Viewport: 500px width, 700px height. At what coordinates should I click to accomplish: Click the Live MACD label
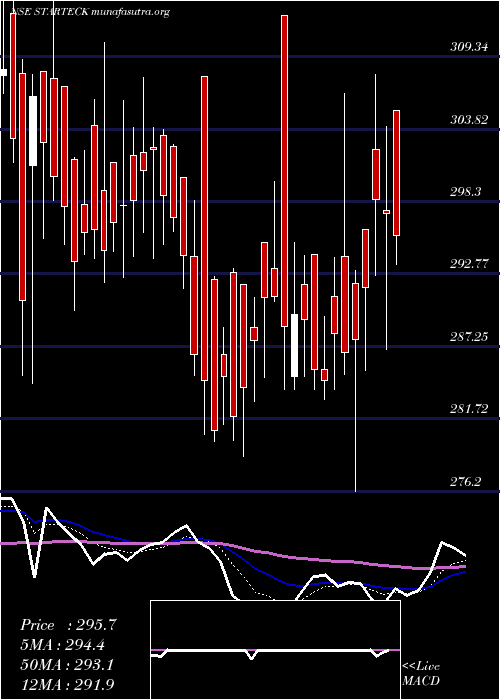pyautogui.click(x=421, y=674)
